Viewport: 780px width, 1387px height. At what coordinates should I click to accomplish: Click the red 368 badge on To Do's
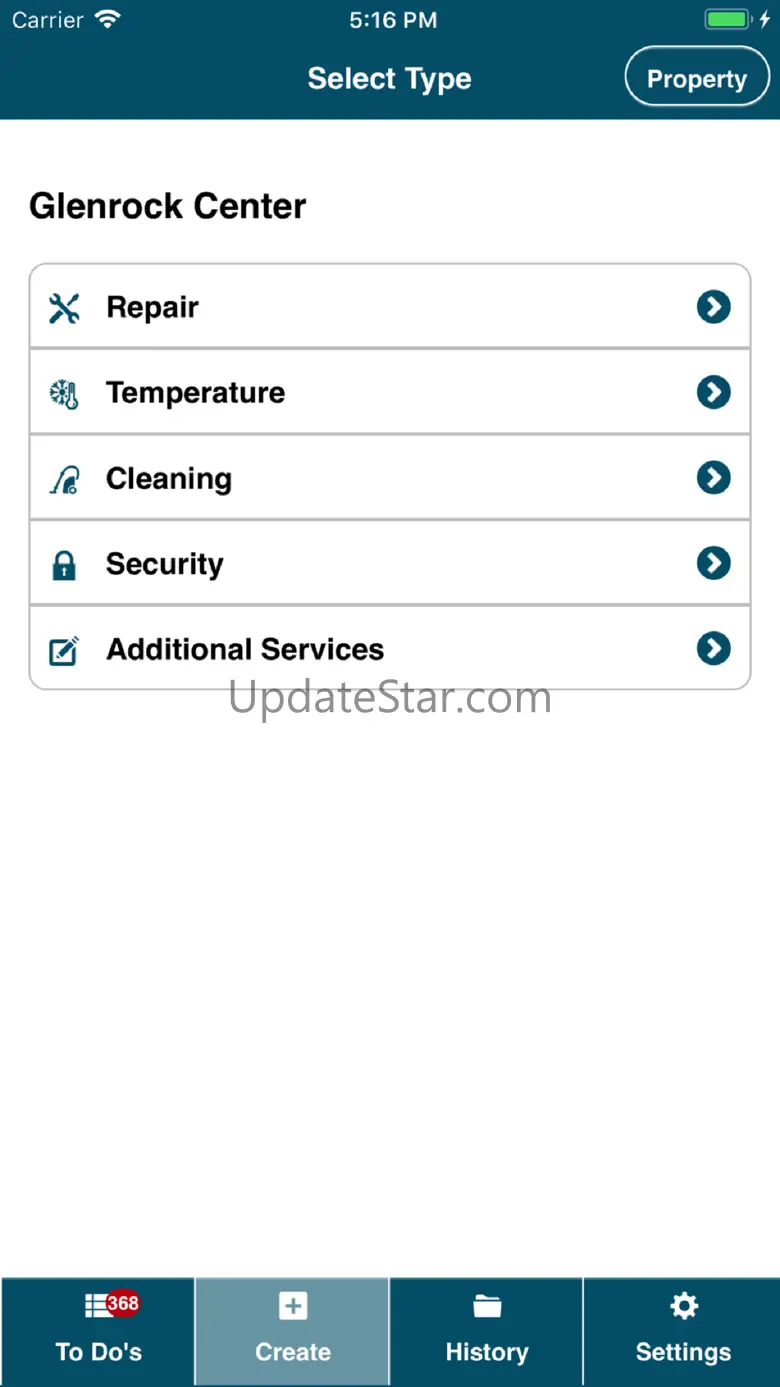[x=123, y=1303]
